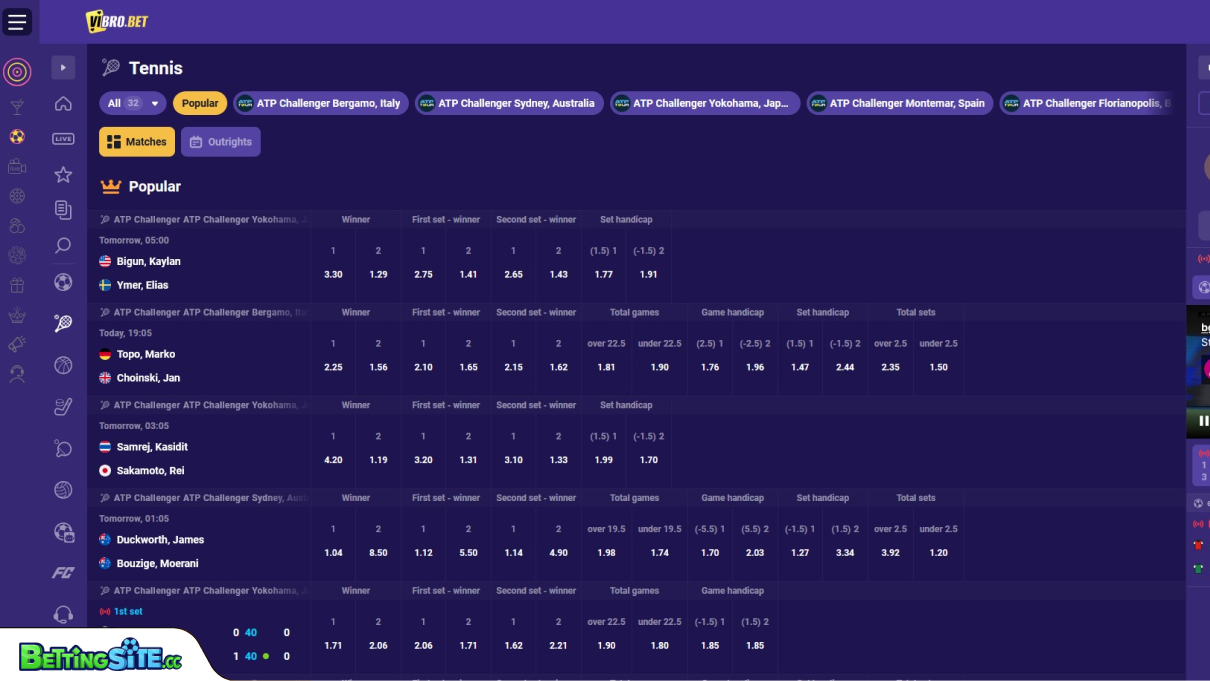The height and width of the screenshot is (681, 1210).
Task: Expand the hamburger menu
Action: [x=17, y=21]
